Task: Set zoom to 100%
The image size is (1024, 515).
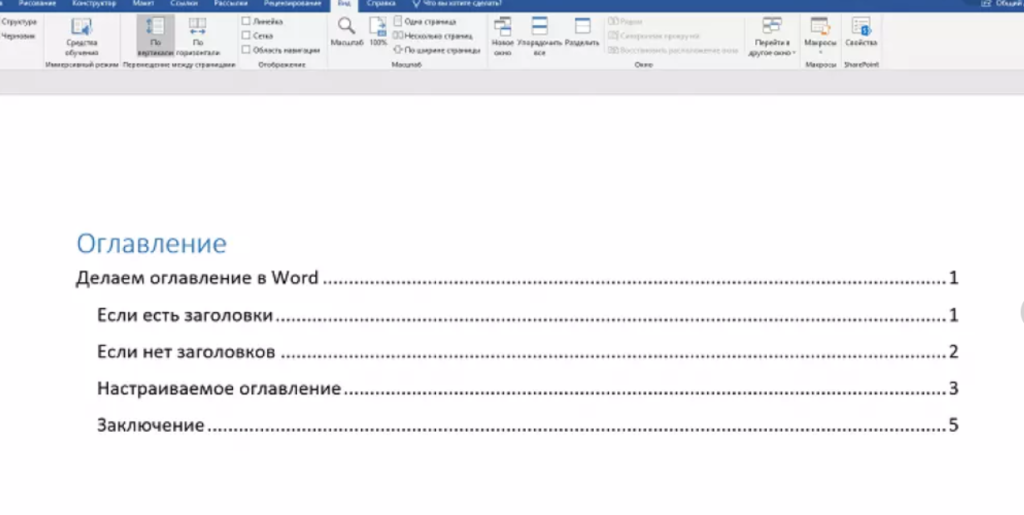Action: [x=378, y=34]
